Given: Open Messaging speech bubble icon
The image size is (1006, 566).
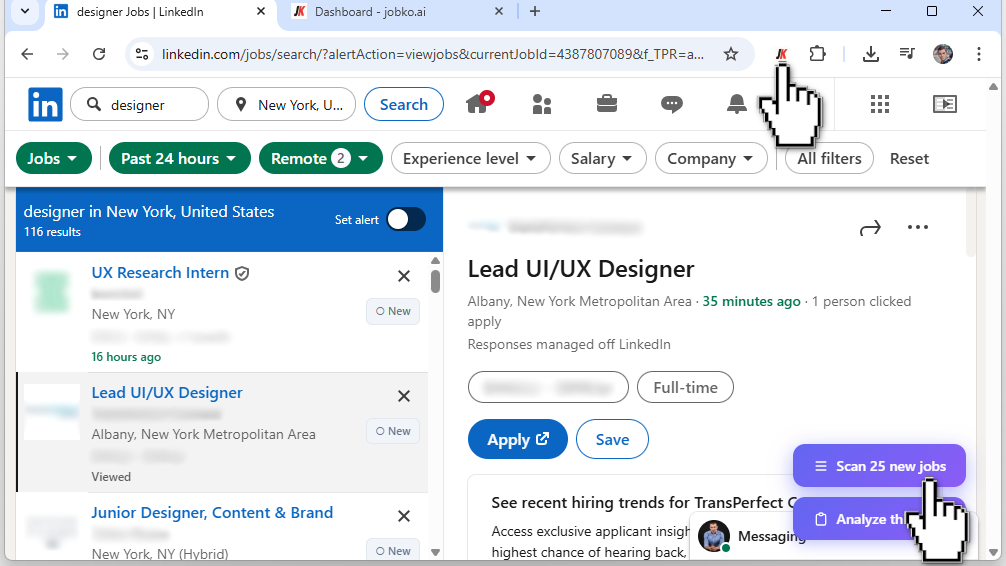Looking at the screenshot, I should 671,104.
